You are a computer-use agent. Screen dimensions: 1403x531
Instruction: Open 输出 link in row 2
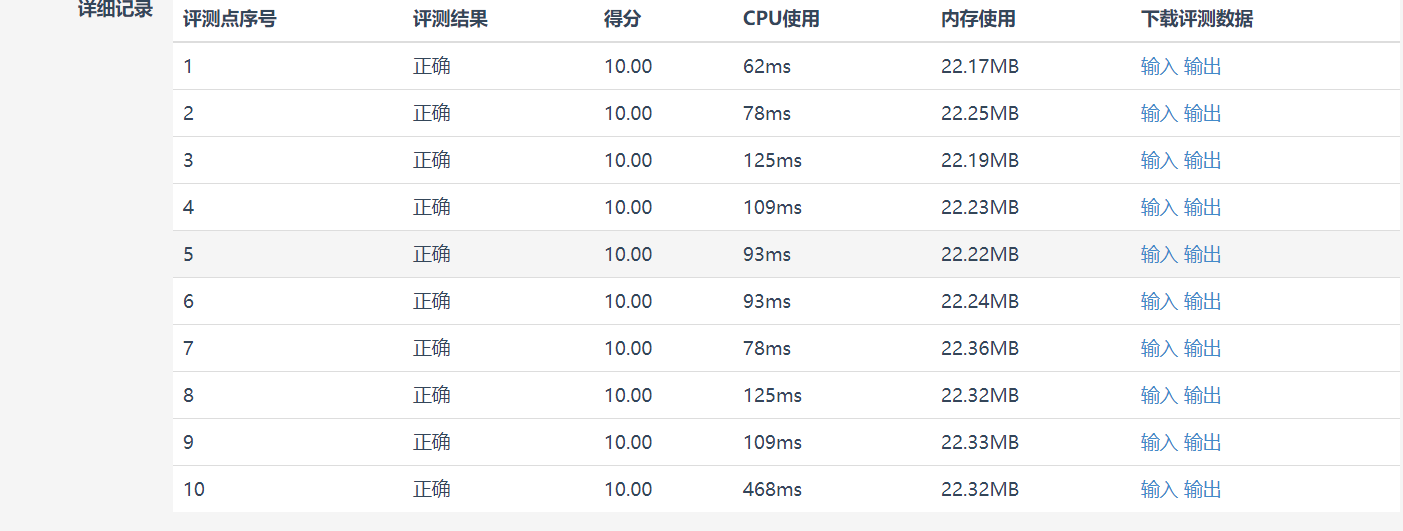pos(1202,114)
